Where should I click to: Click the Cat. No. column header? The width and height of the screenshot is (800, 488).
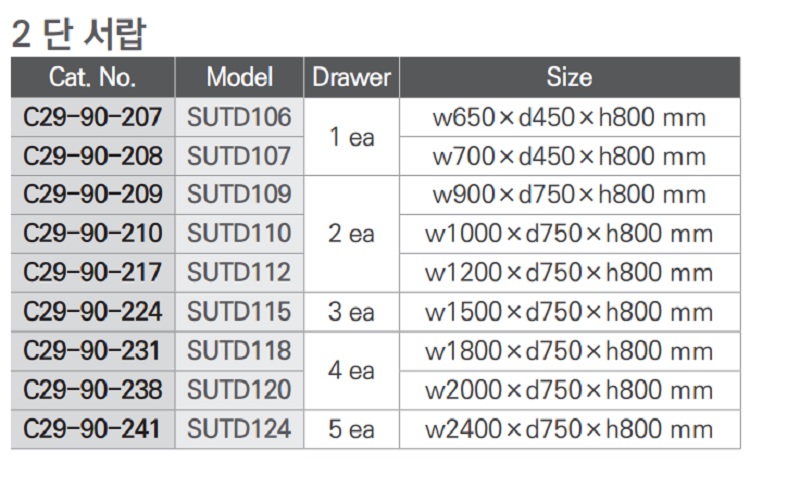pyautogui.click(x=92, y=77)
